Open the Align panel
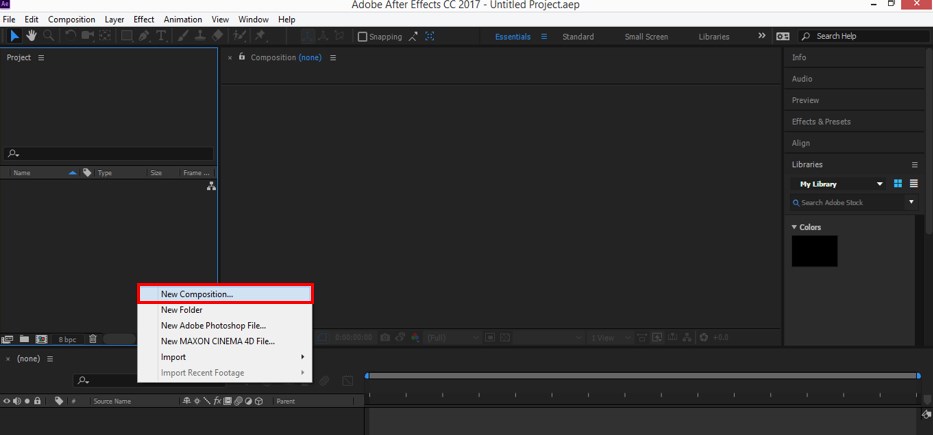 coord(800,143)
